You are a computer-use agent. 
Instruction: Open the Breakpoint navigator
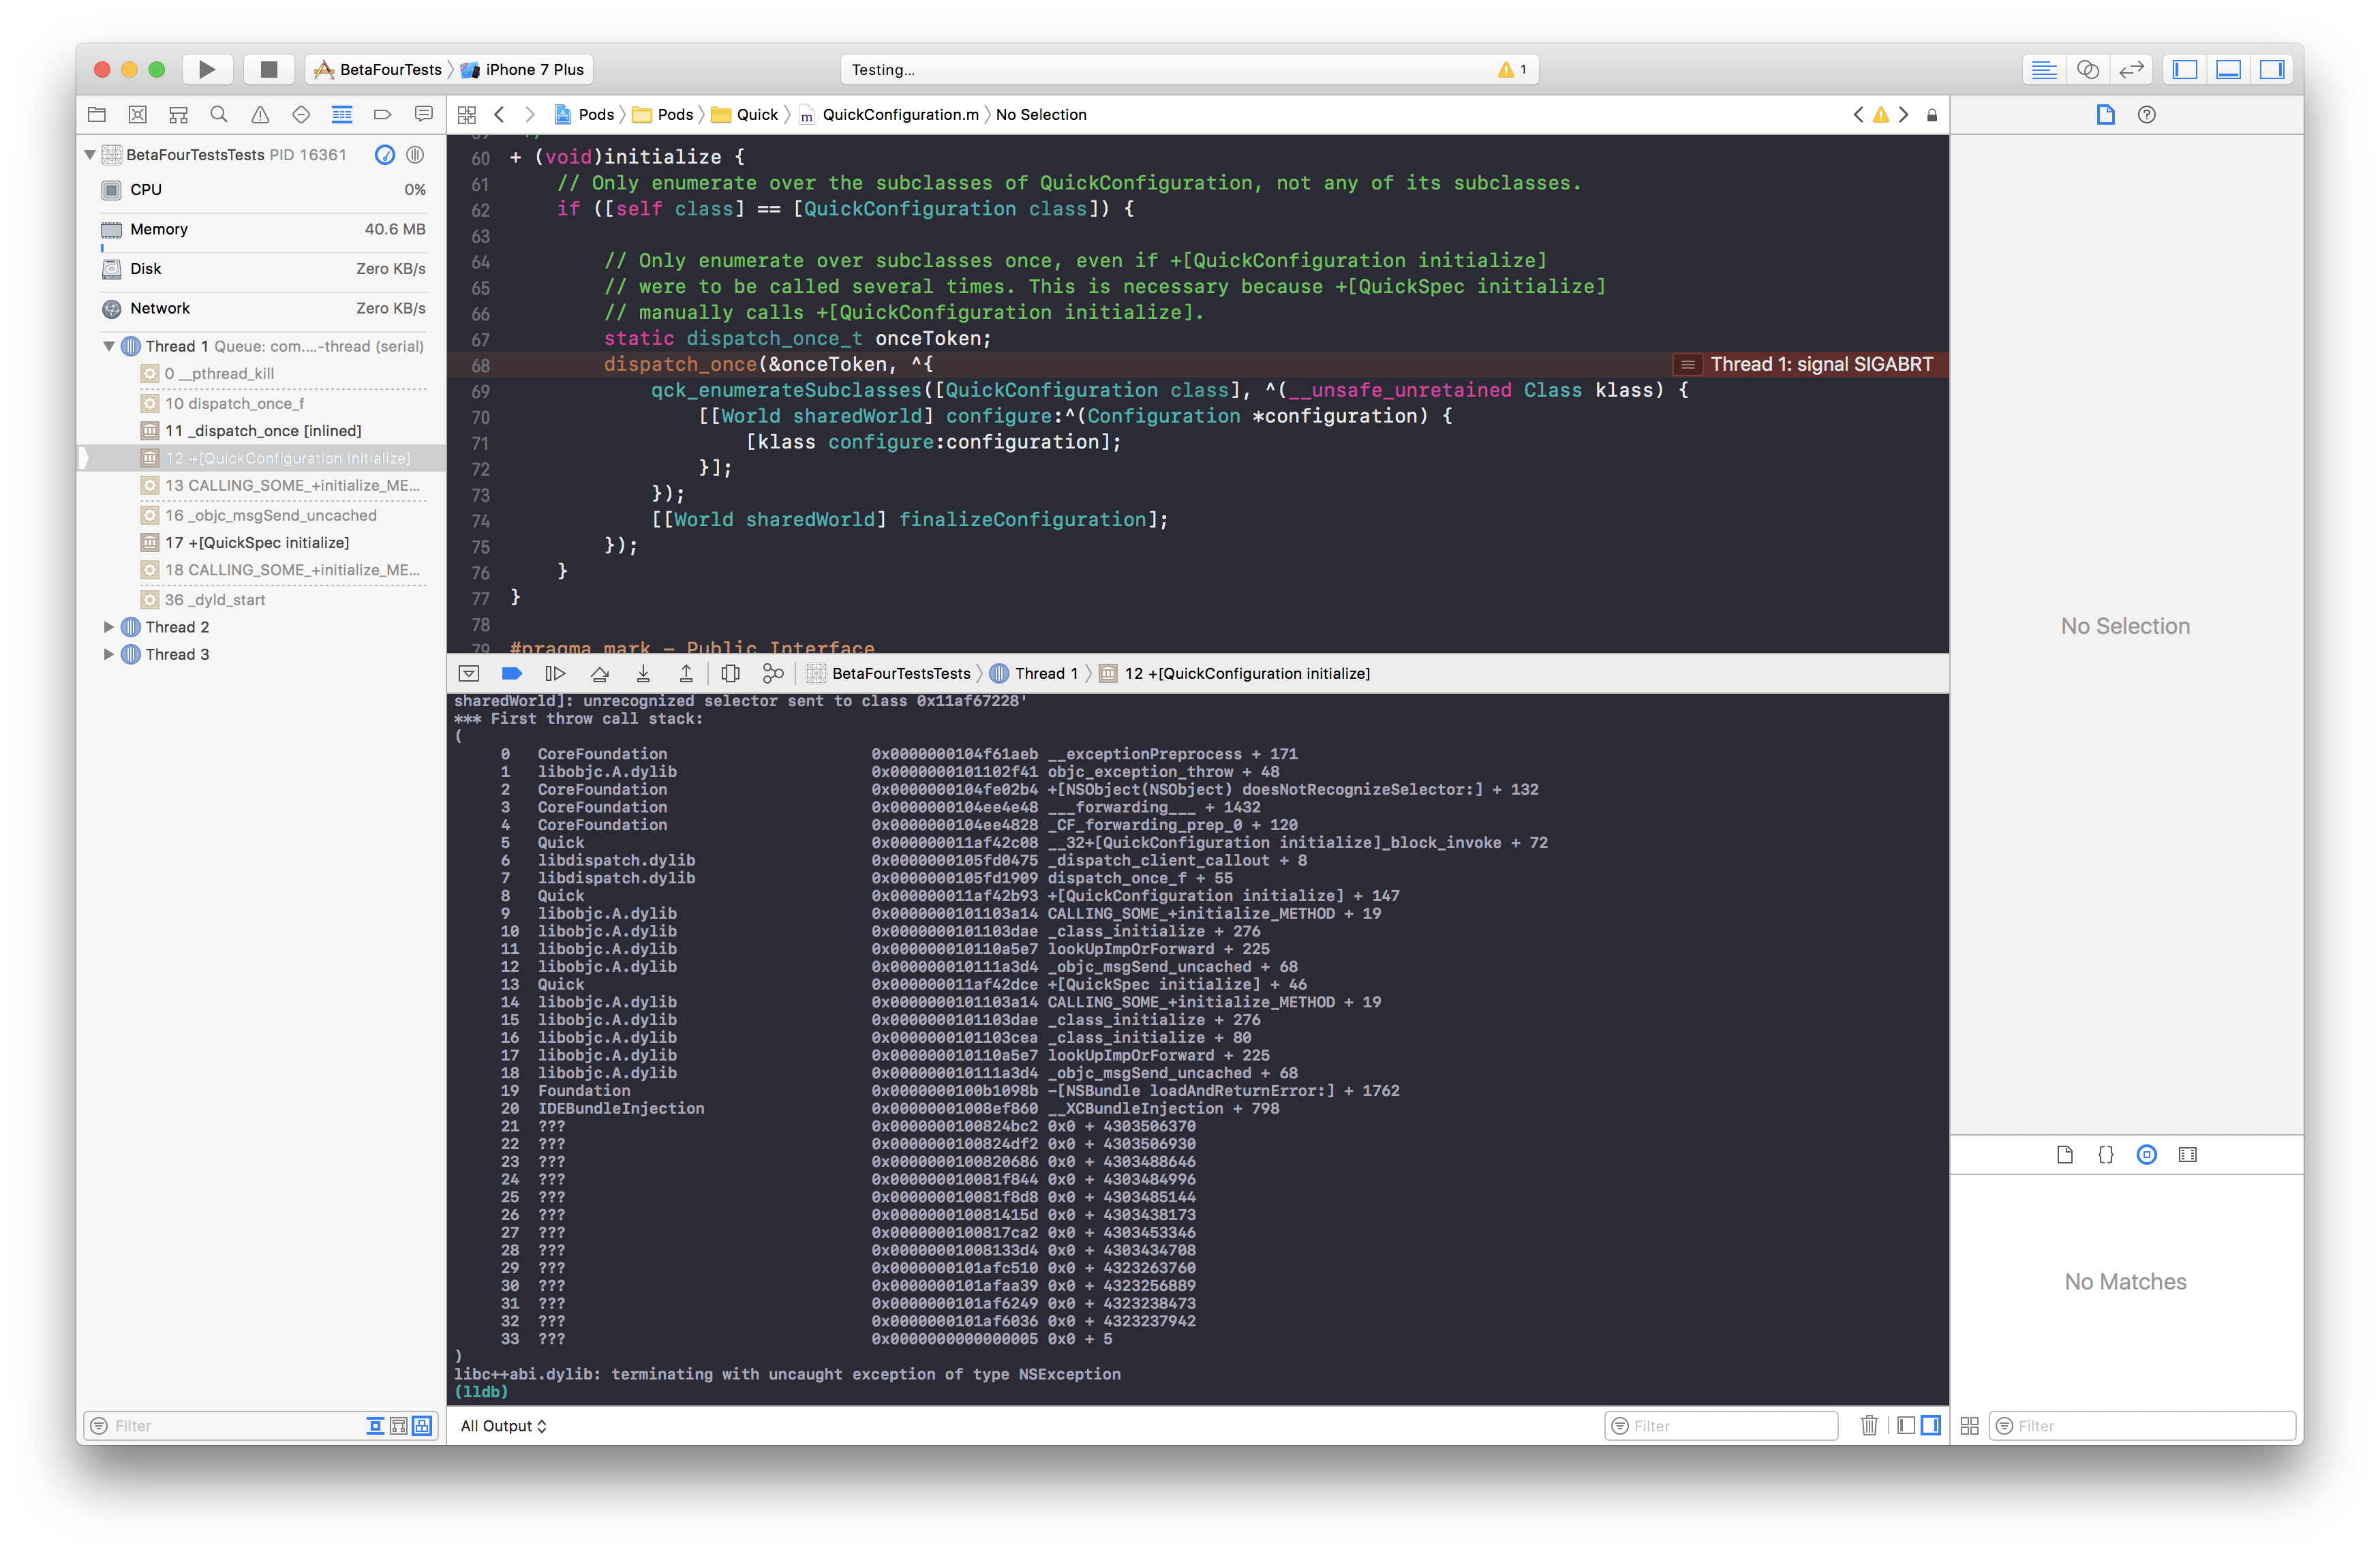[382, 114]
